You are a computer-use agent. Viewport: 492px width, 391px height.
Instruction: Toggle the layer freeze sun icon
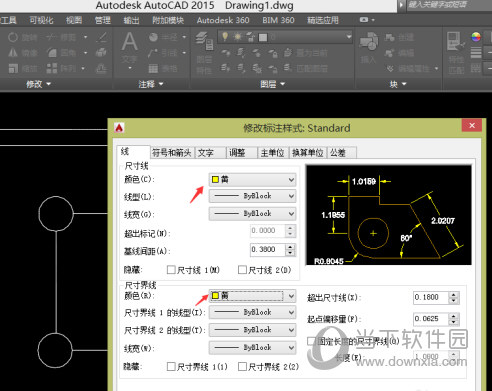point(238,37)
